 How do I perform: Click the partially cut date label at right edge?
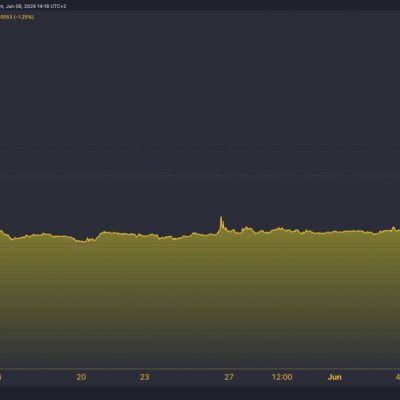coord(398,377)
